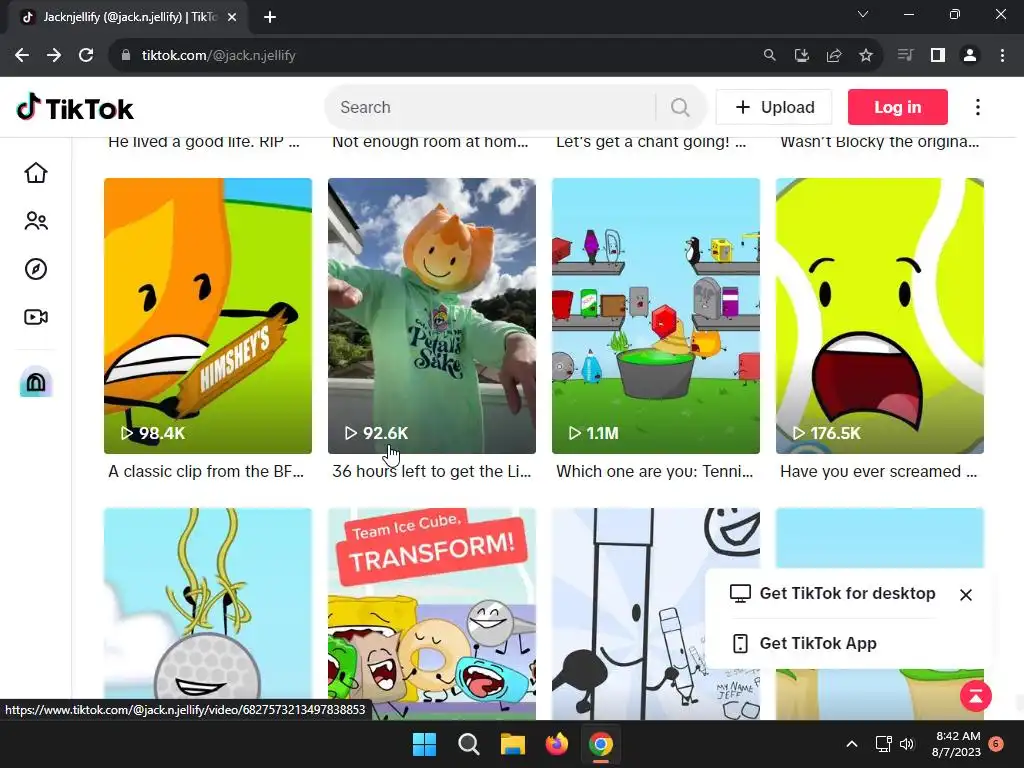Open the black-and-white pencil drawing video
Viewport: 1024px width, 768px height.
click(656, 614)
